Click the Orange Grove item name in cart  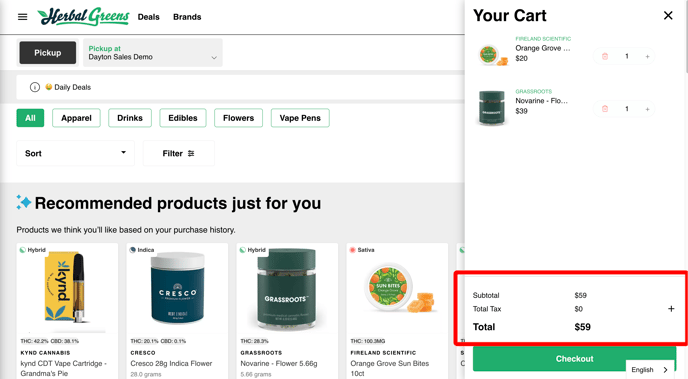click(543, 48)
